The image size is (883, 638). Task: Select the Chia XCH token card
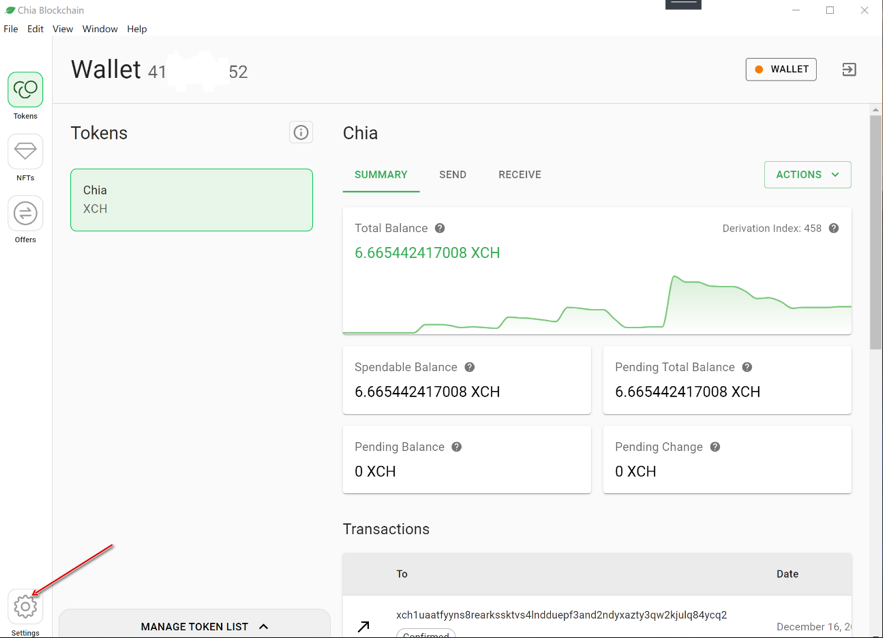tap(191, 200)
